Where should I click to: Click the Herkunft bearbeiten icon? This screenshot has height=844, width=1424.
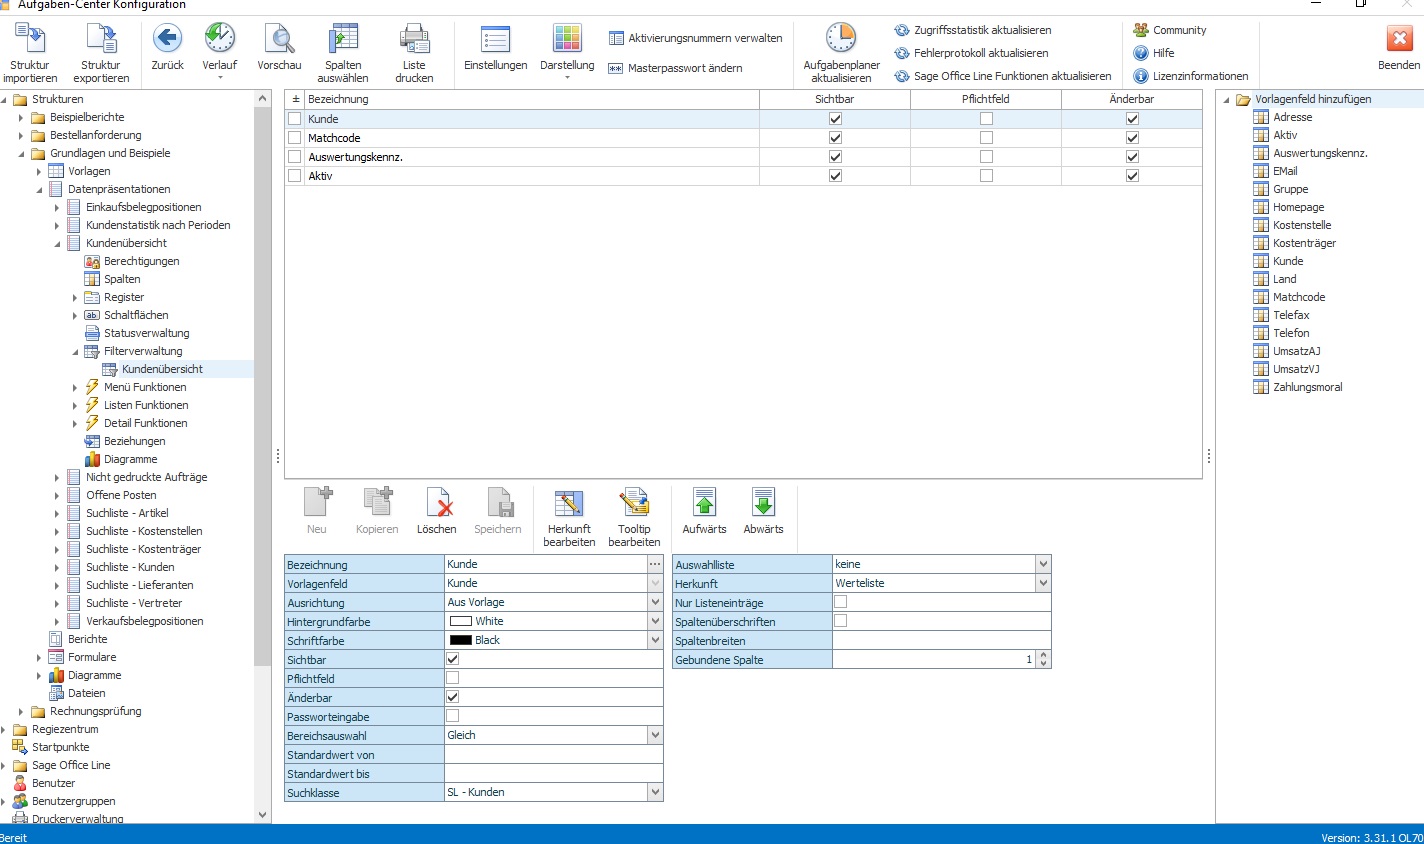569,503
